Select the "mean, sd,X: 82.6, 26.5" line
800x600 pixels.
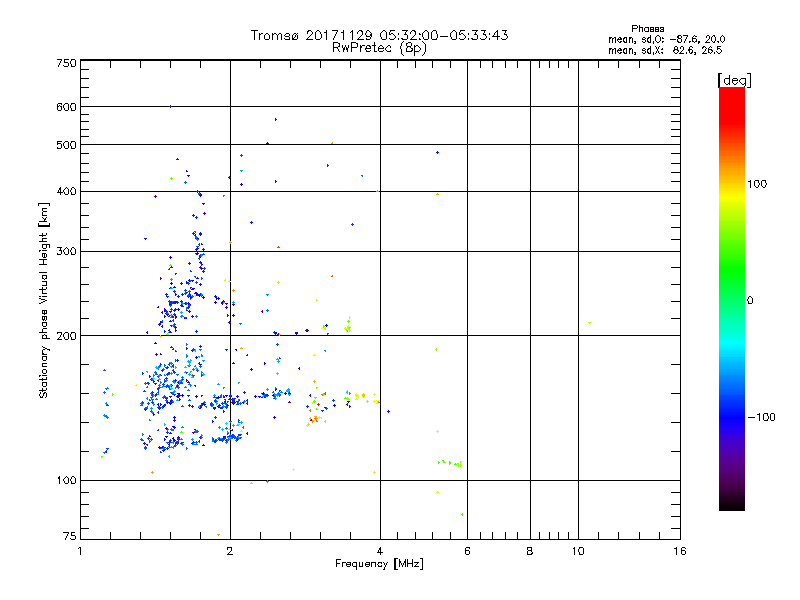pyautogui.click(x=665, y=50)
